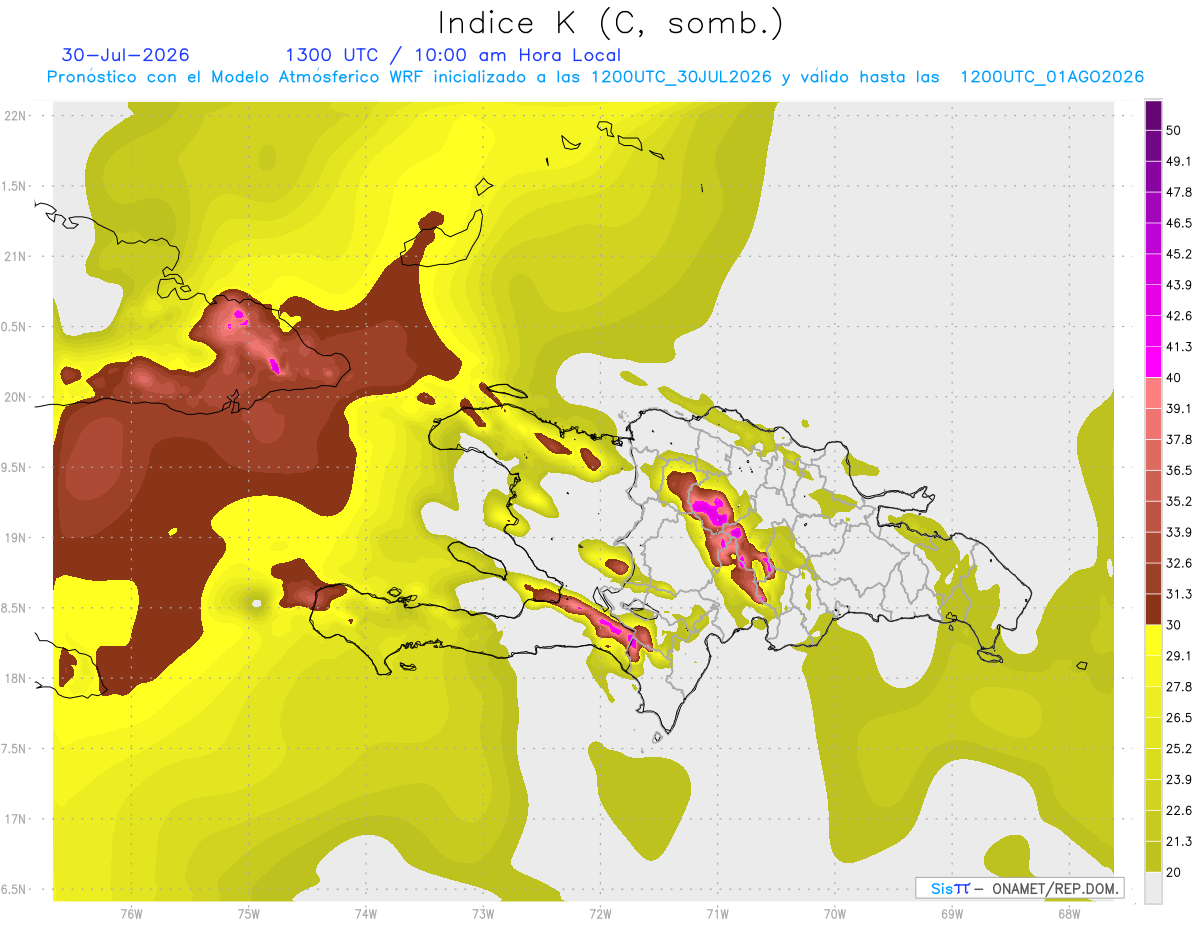
Task: Click the colorbar label '35.2'
Action: tap(1179, 501)
